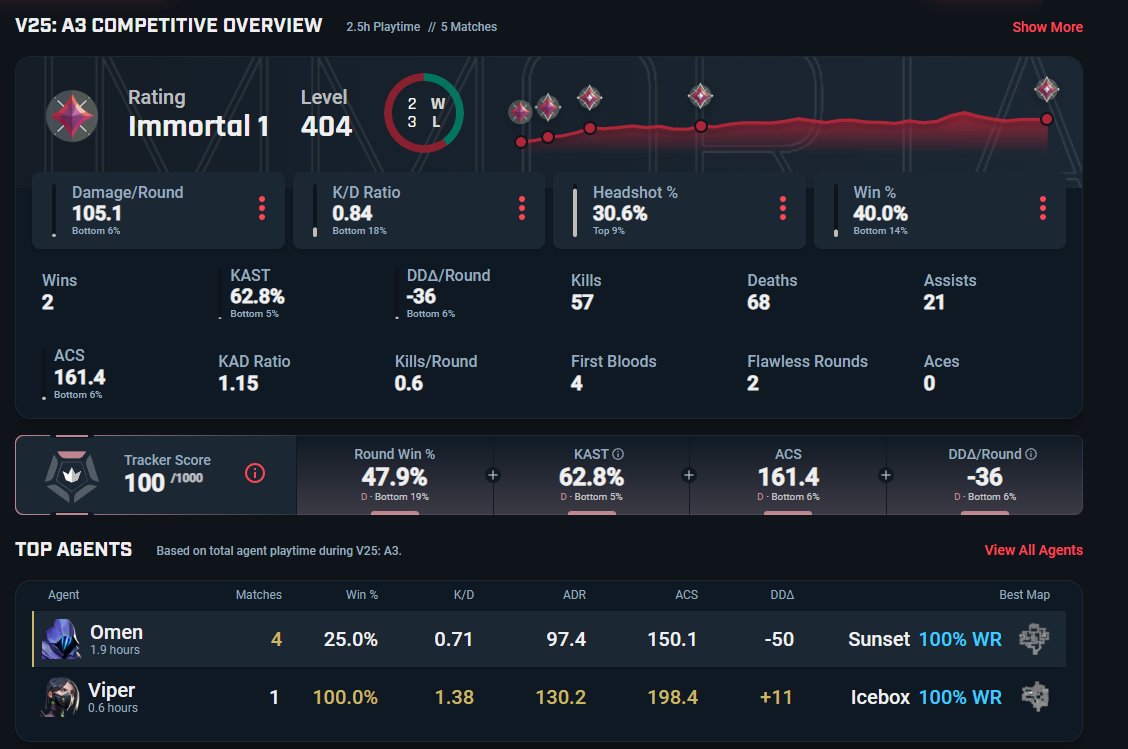Image resolution: width=1128 pixels, height=749 pixels.
Task: Click Omen agent portrait
Action: tap(61, 639)
